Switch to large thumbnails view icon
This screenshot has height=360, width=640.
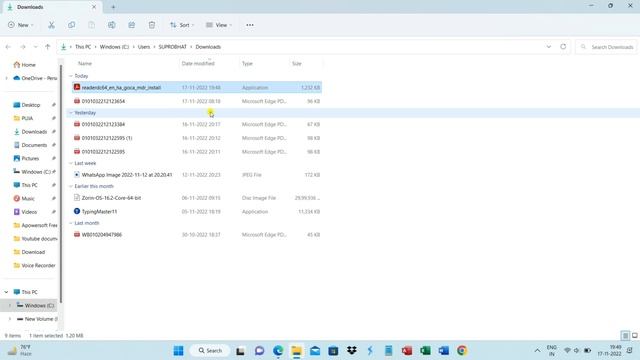[635, 336]
